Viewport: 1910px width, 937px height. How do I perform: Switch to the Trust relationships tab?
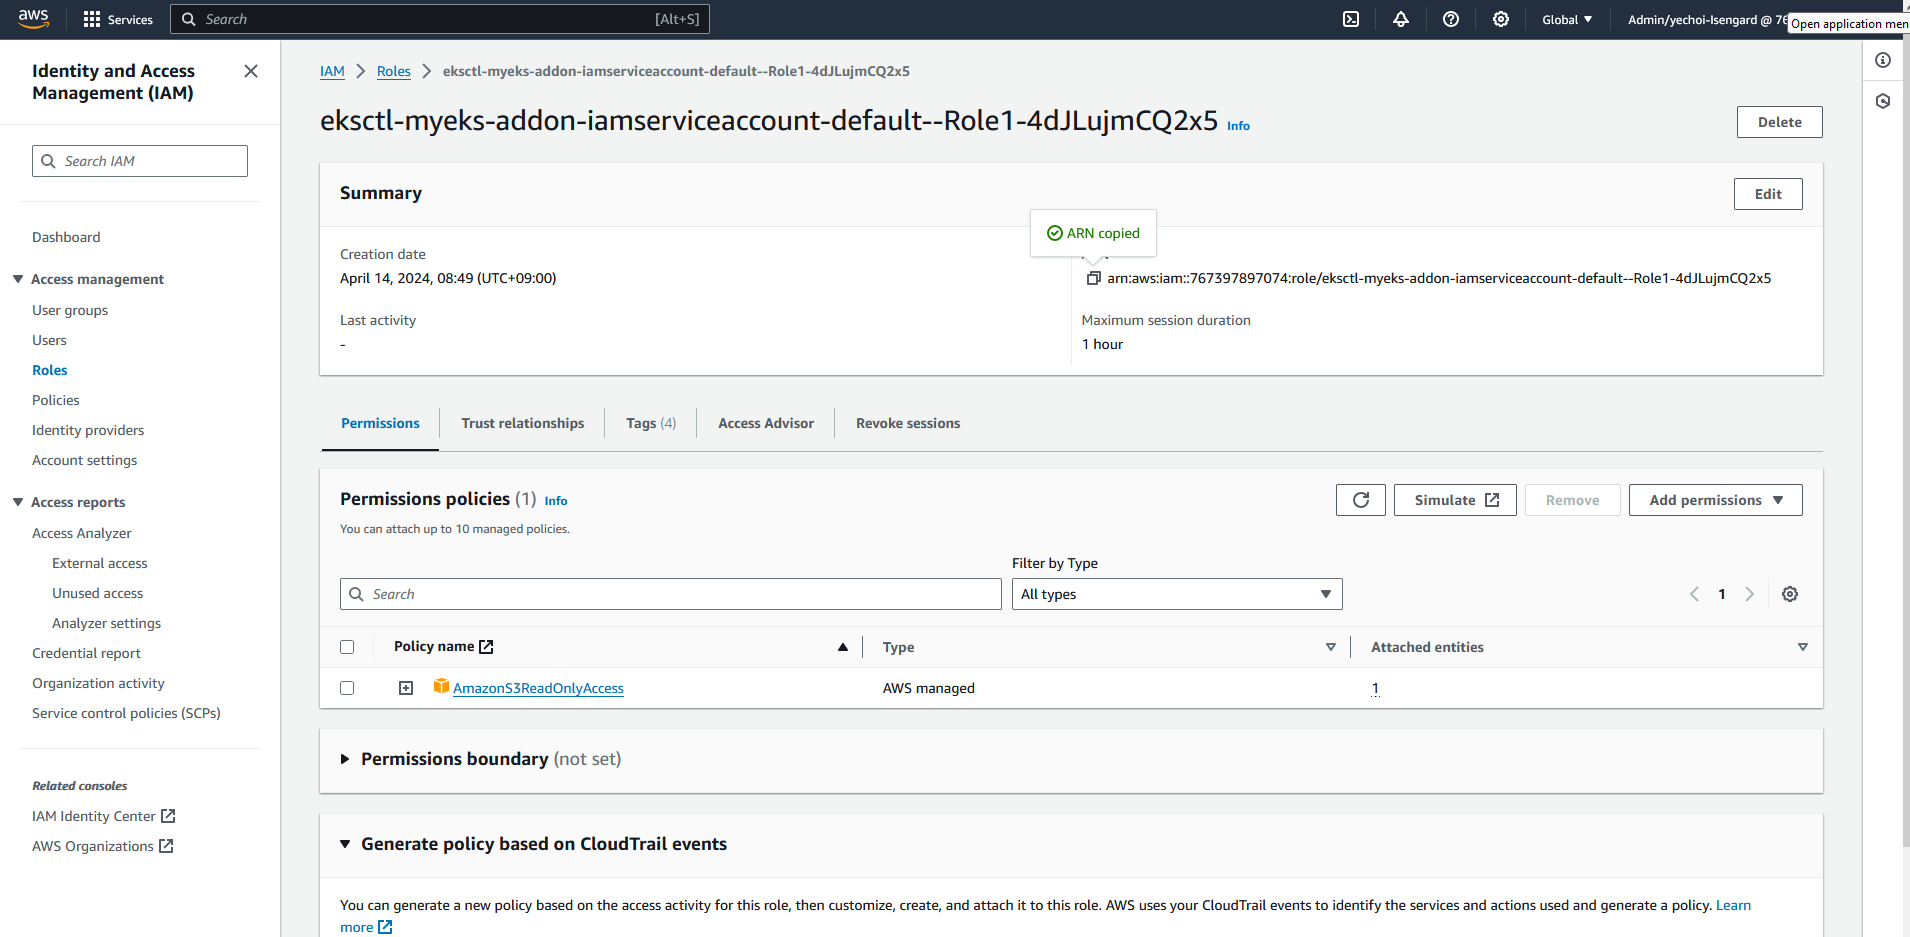click(x=523, y=423)
